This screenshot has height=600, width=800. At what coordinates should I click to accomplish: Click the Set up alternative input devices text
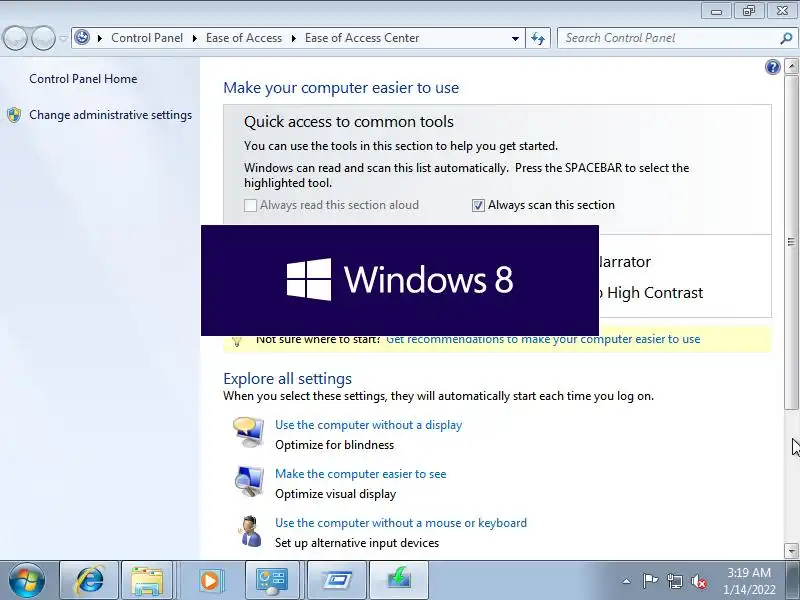point(357,543)
